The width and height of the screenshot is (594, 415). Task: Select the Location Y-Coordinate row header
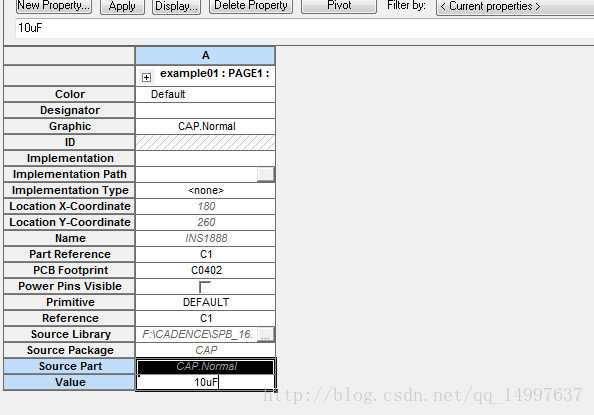coord(69,222)
